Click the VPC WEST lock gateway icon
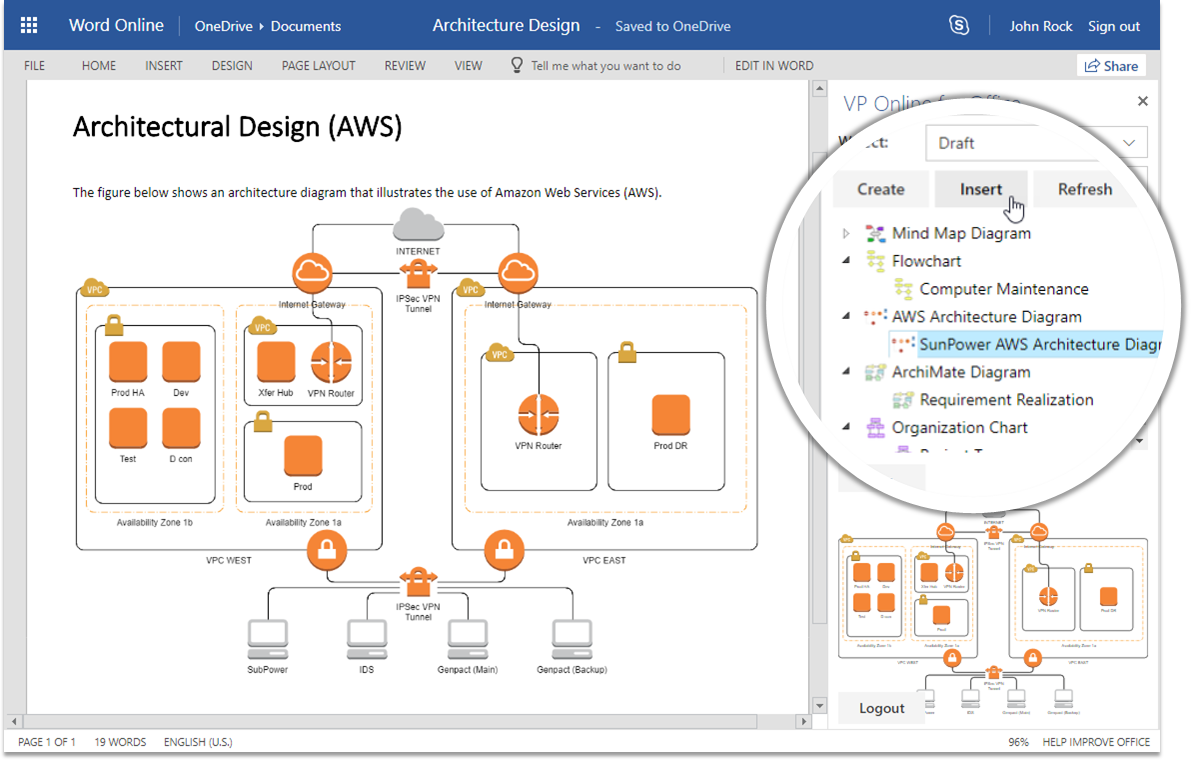1191x760 pixels. tap(327, 550)
